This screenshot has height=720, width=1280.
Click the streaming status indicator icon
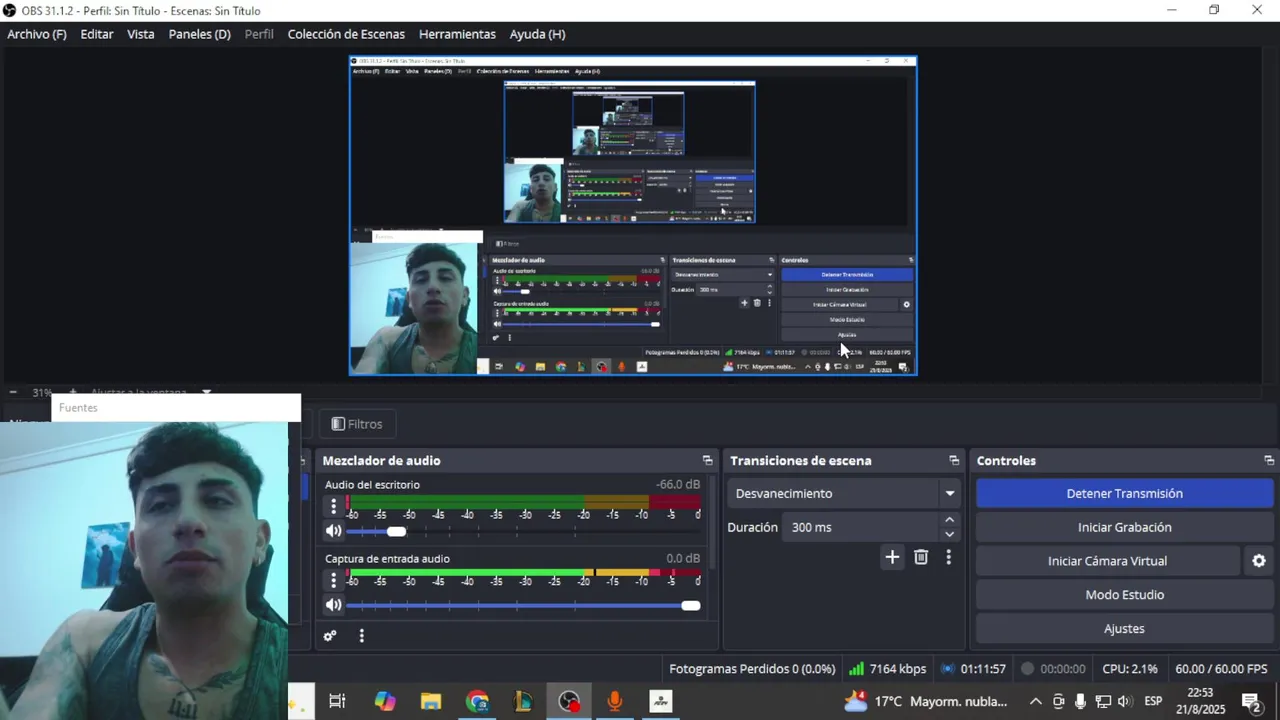948,669
